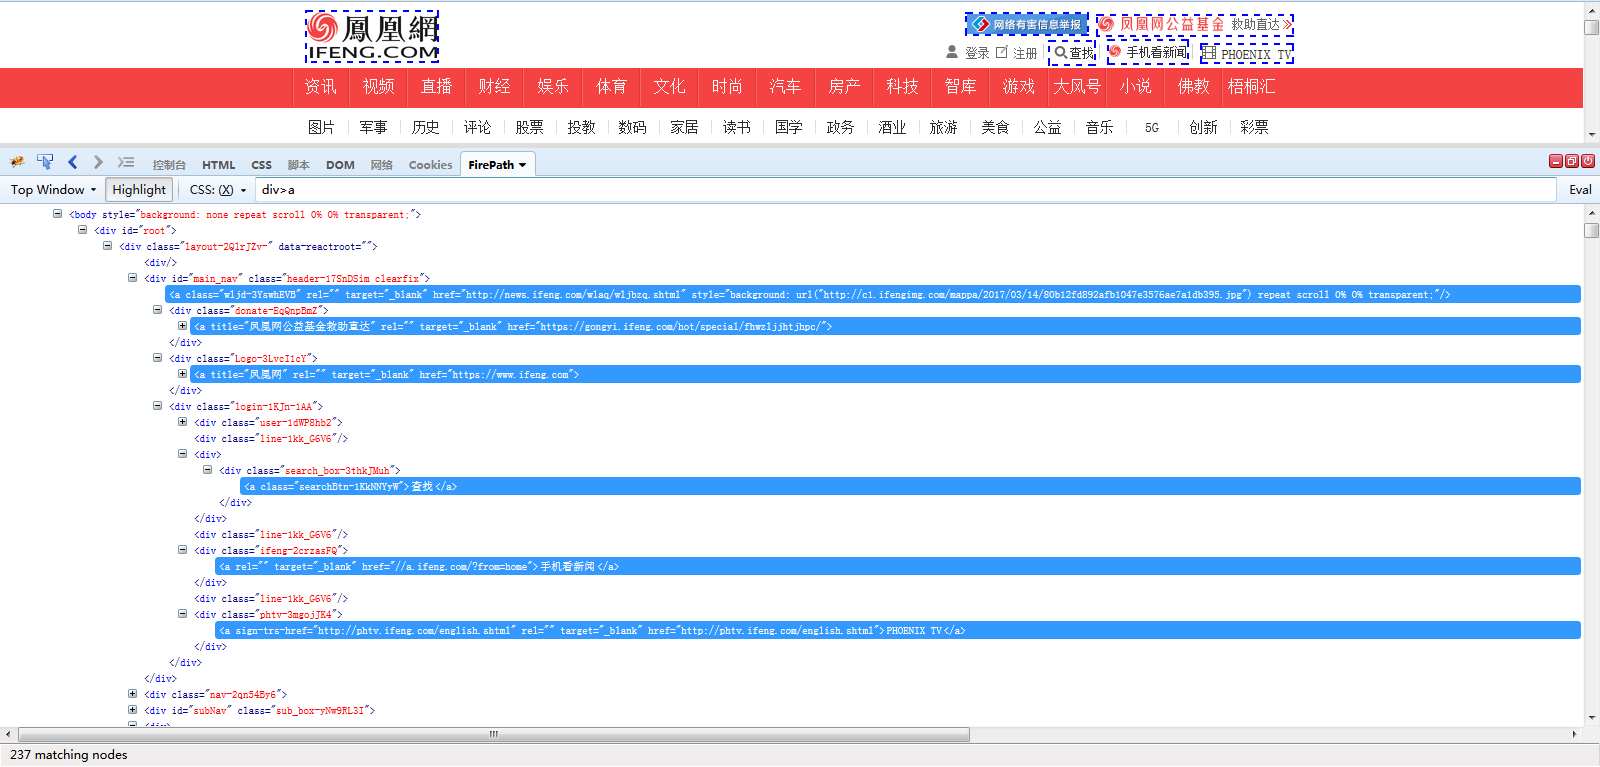Open Firebug in a new window
Viewport: 1600px width, 767px height.
[x=1572, y=161]
